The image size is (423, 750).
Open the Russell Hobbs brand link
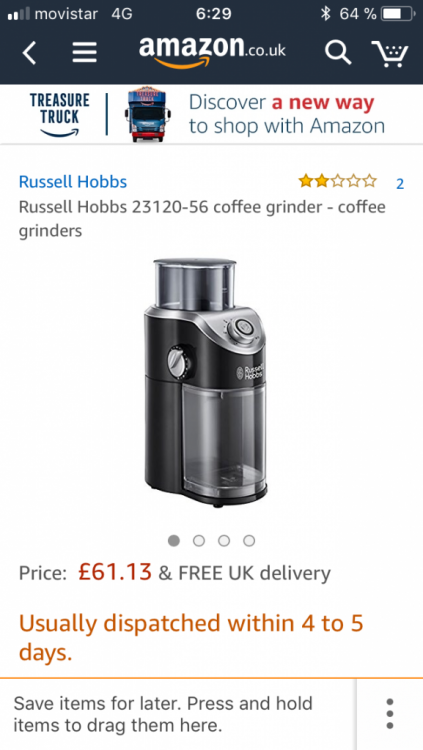(73, 182)
